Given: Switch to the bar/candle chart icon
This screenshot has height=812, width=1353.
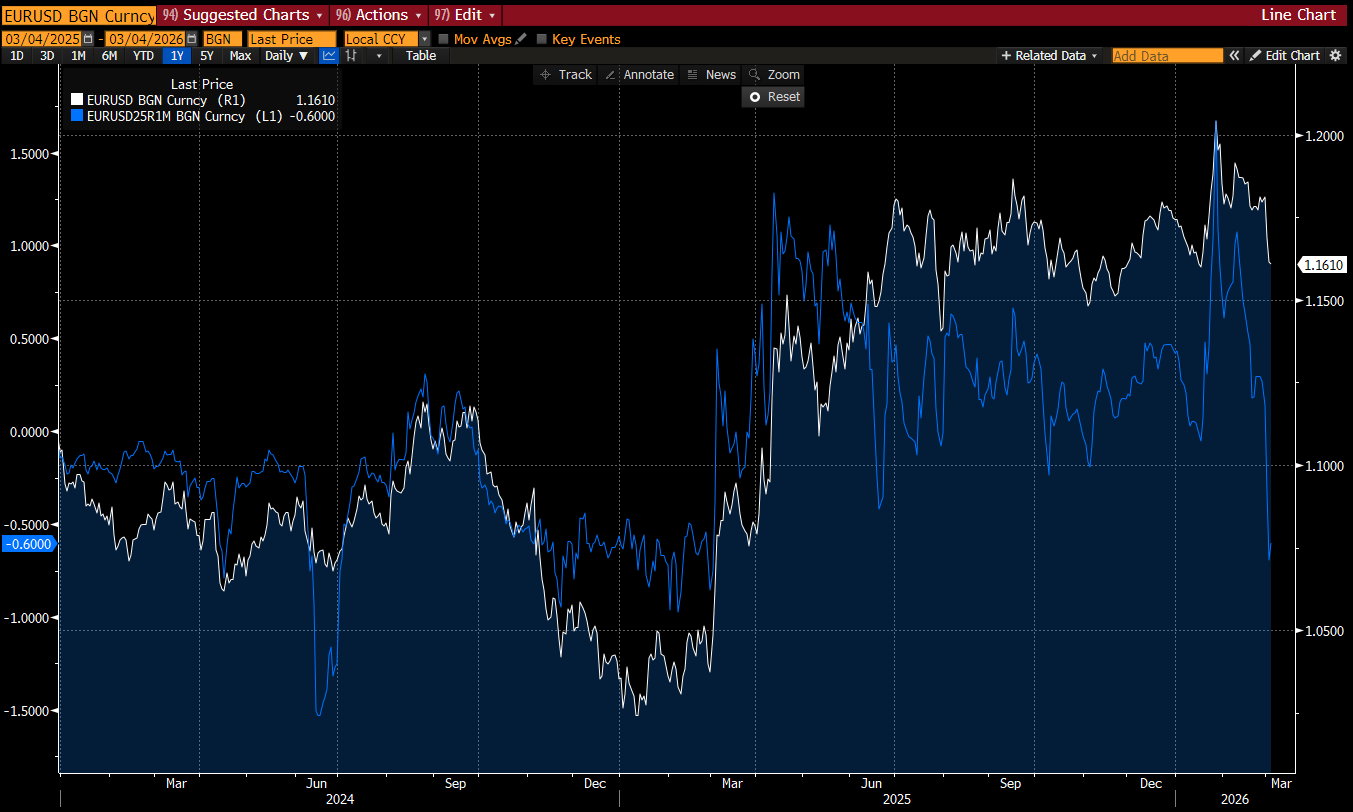Looking at the screenshot, I should tap(351, 56).
